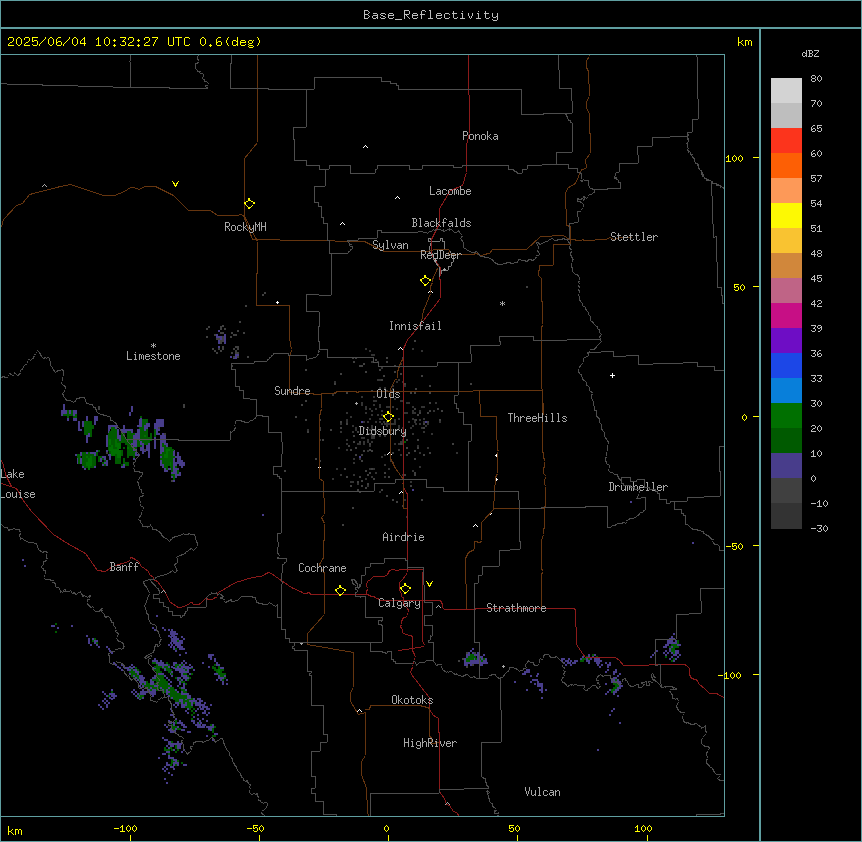Click the small echo cell south of Strathmore
This screenshot has width=862, height=842.
[475, 657]
